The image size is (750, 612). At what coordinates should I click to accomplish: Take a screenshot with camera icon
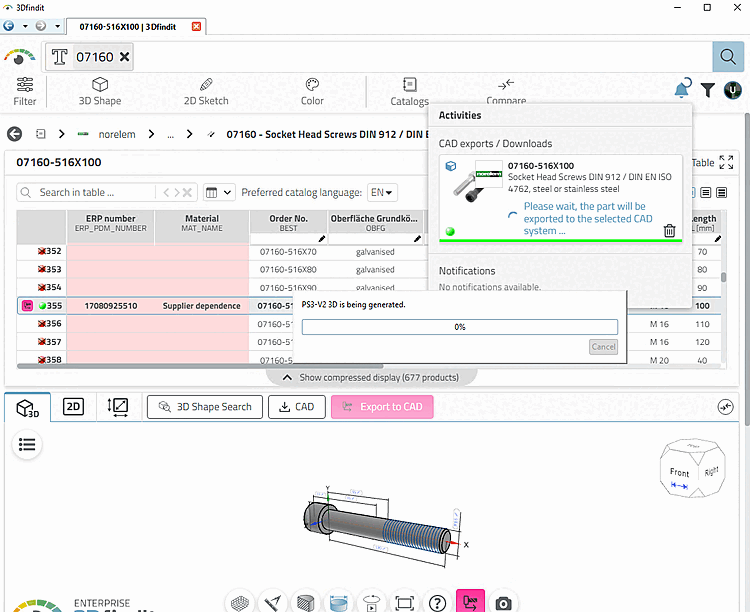pyautogui.click(x=503, y=602)
